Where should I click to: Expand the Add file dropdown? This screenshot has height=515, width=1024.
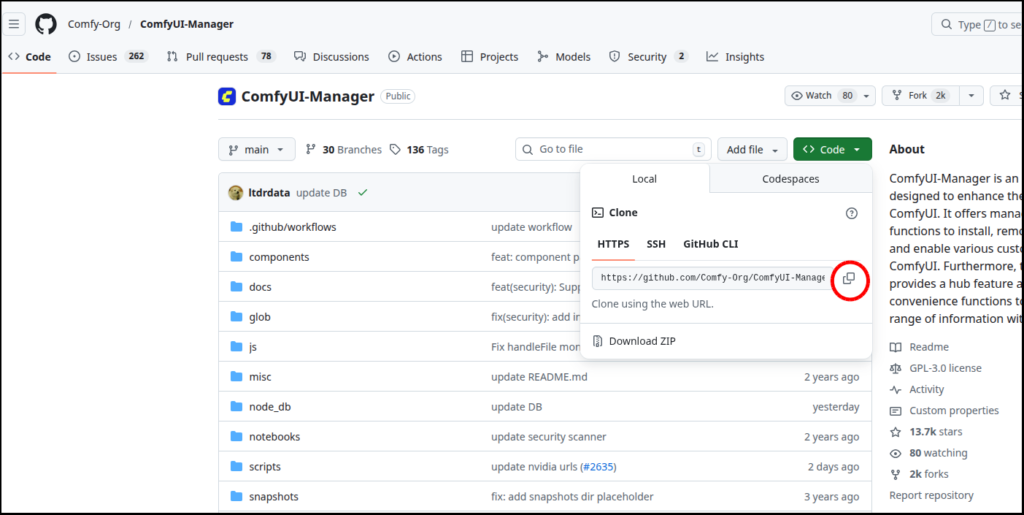752,150
